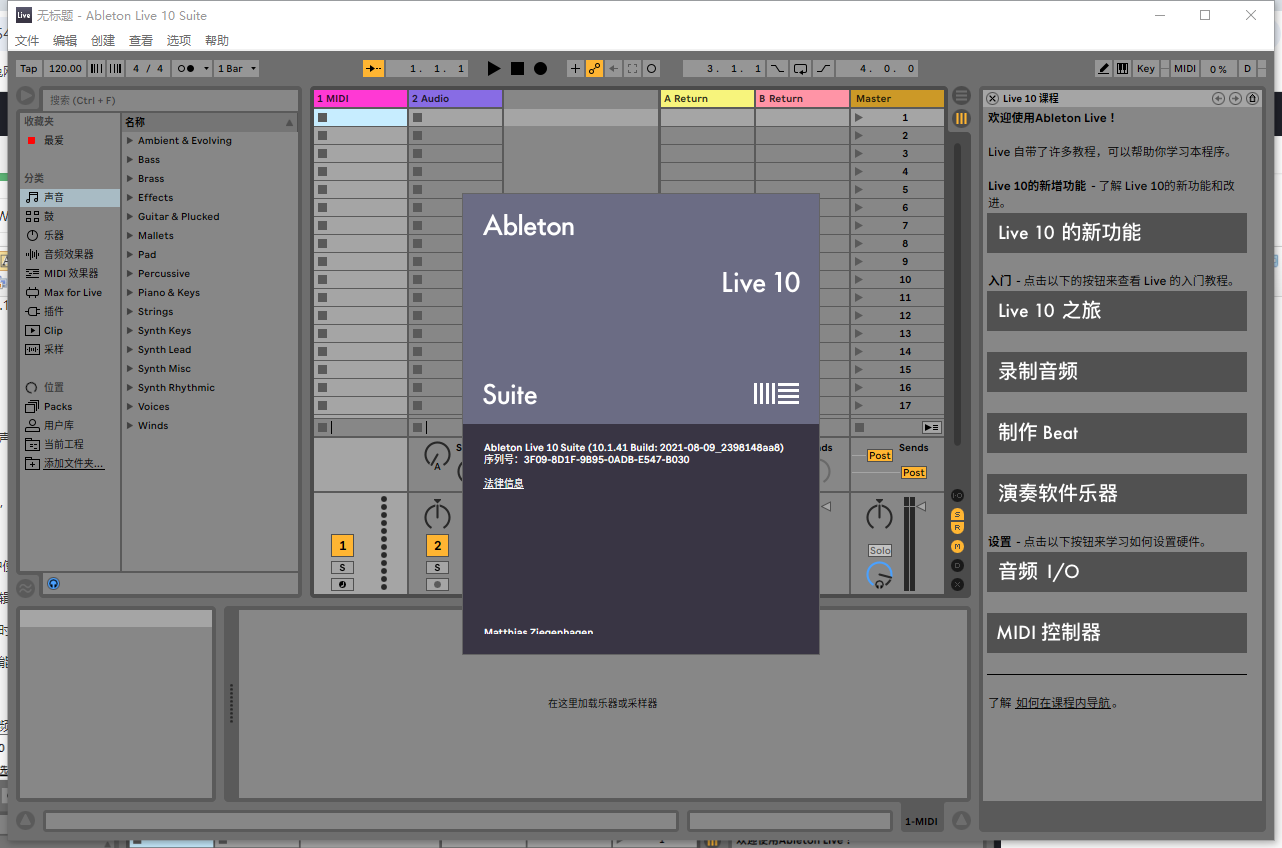Viewport: 1282px width, 848px height.
Task: Open the 帮助 menu
Action: click(217, 41)
